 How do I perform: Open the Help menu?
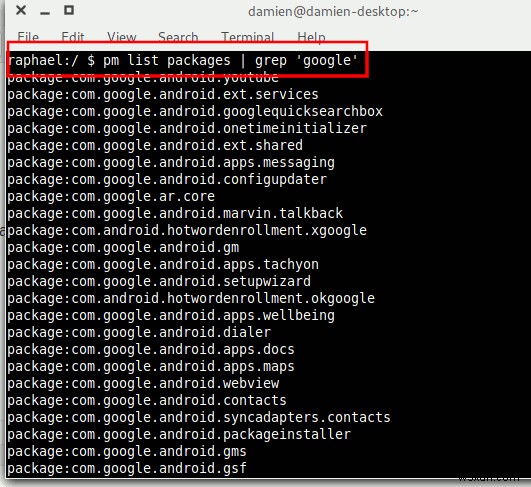(311, 37)
